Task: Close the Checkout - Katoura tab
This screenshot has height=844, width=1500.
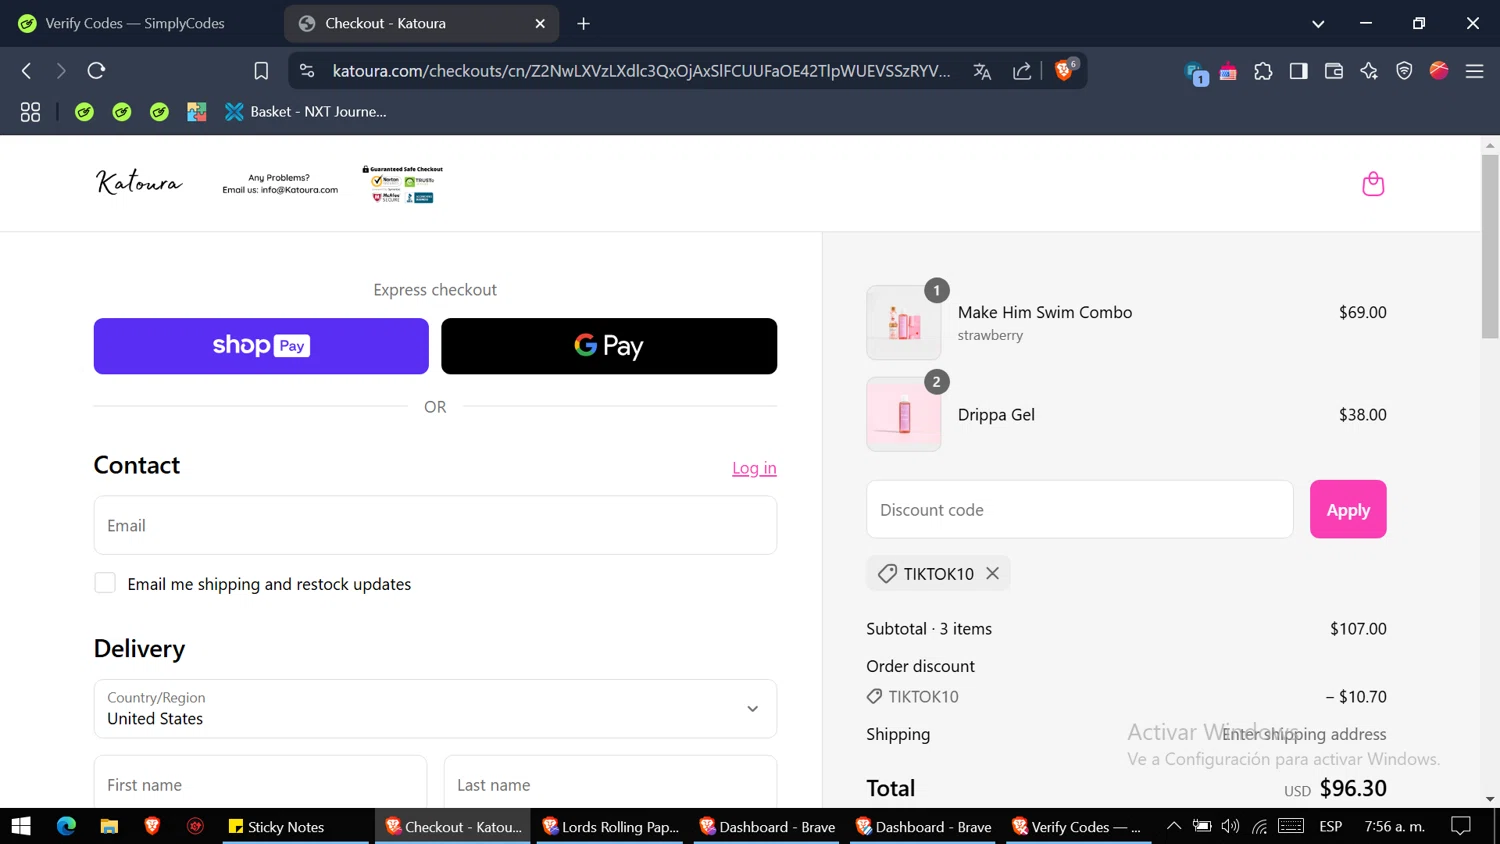Action: (x=540, y=23)
